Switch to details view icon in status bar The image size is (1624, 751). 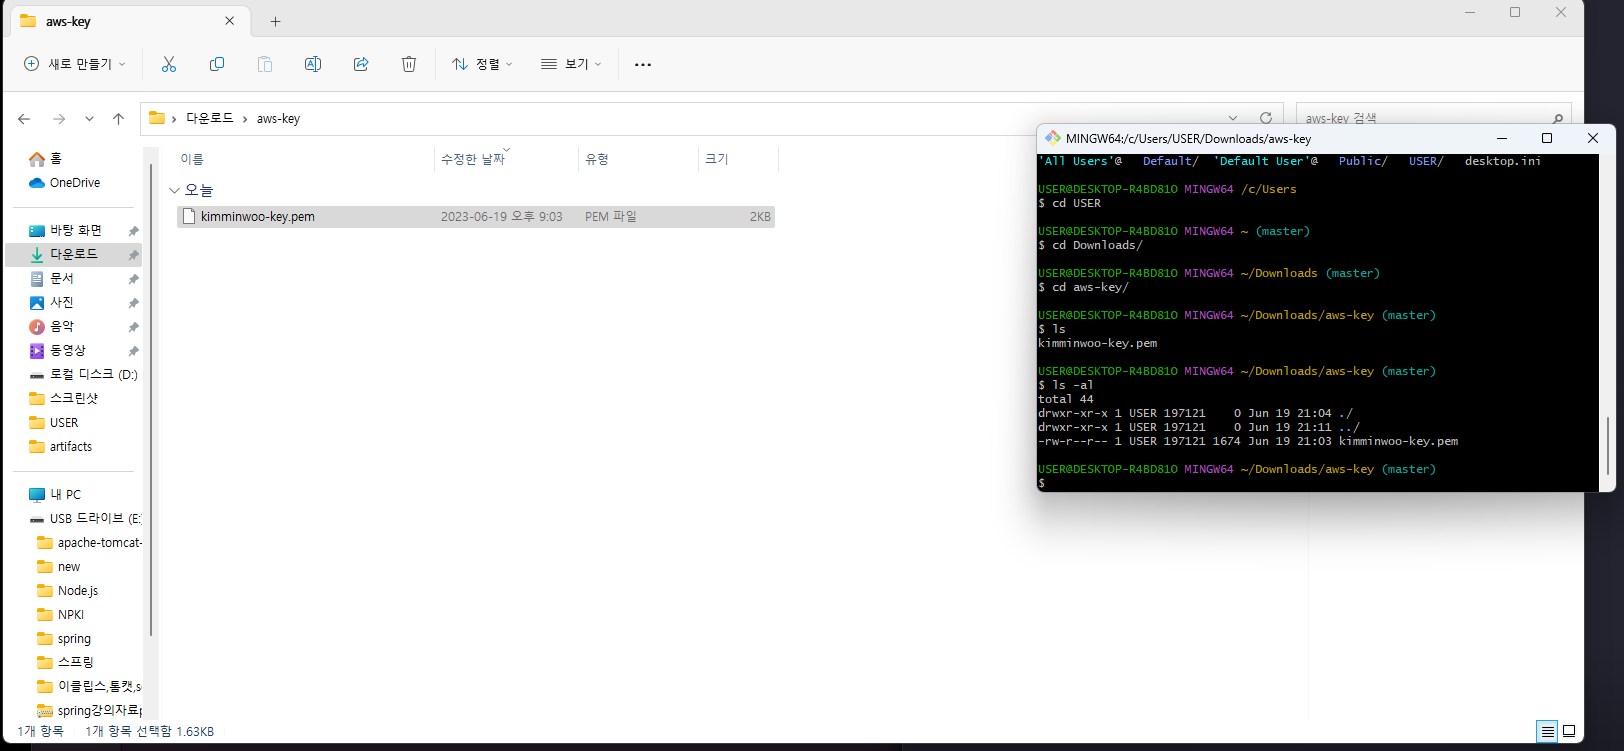1547,732
